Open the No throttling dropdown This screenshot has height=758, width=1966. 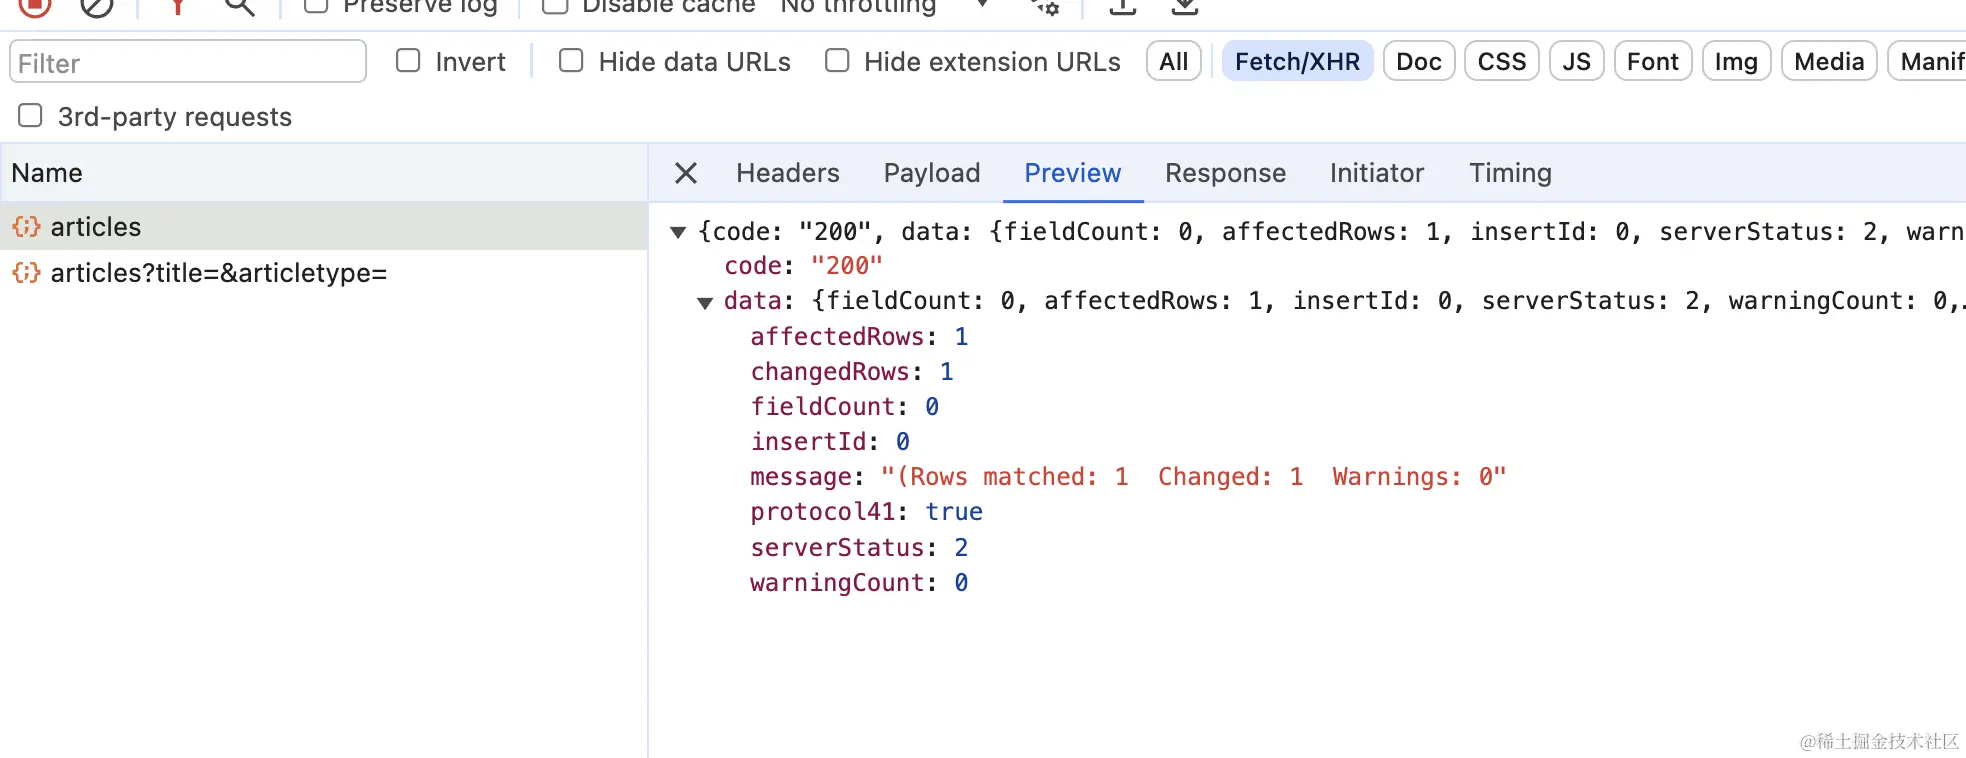(x=880, y=6)
